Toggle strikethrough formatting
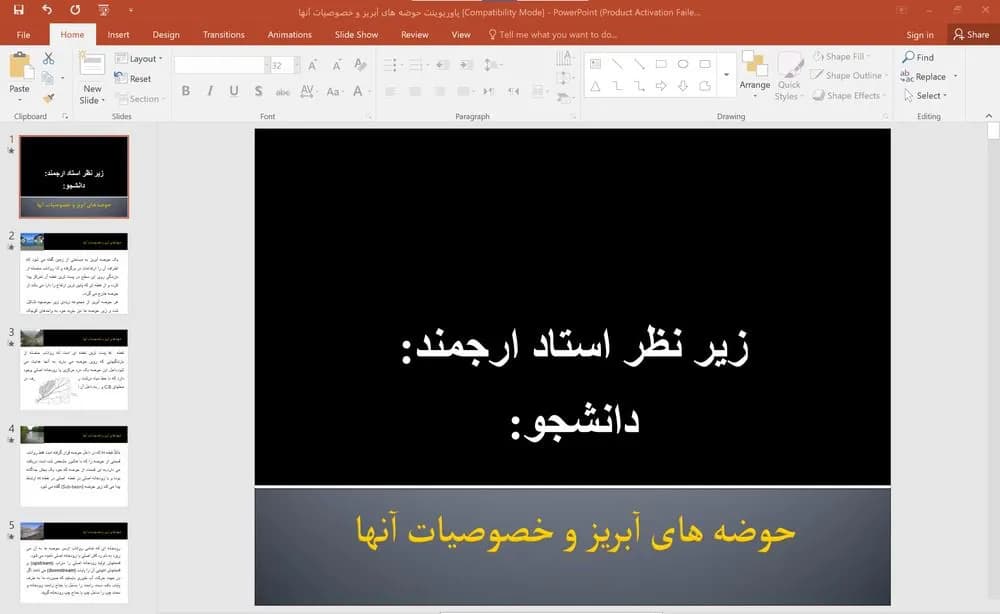The width and height of the screenshot is (1000, 614). click(x=283, y=92)
